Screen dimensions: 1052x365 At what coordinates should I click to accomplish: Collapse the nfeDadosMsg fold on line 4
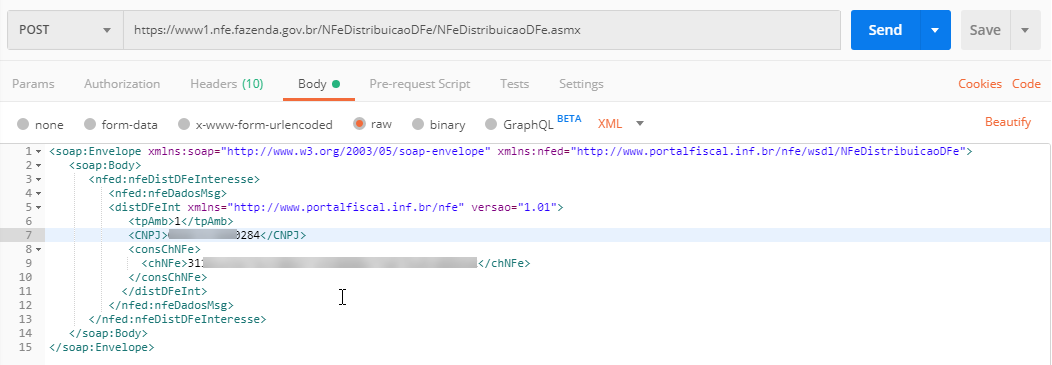(x=38, y=193)
